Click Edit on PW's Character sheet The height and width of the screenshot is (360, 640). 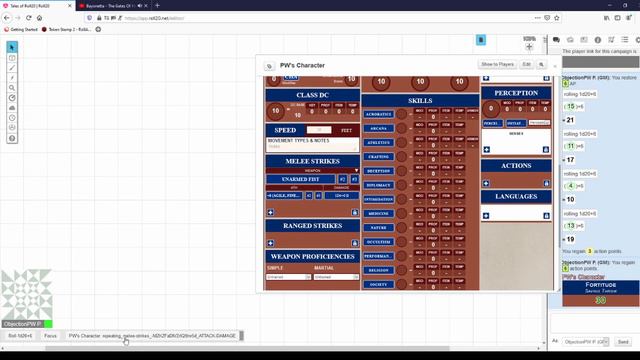pos(527,64)
